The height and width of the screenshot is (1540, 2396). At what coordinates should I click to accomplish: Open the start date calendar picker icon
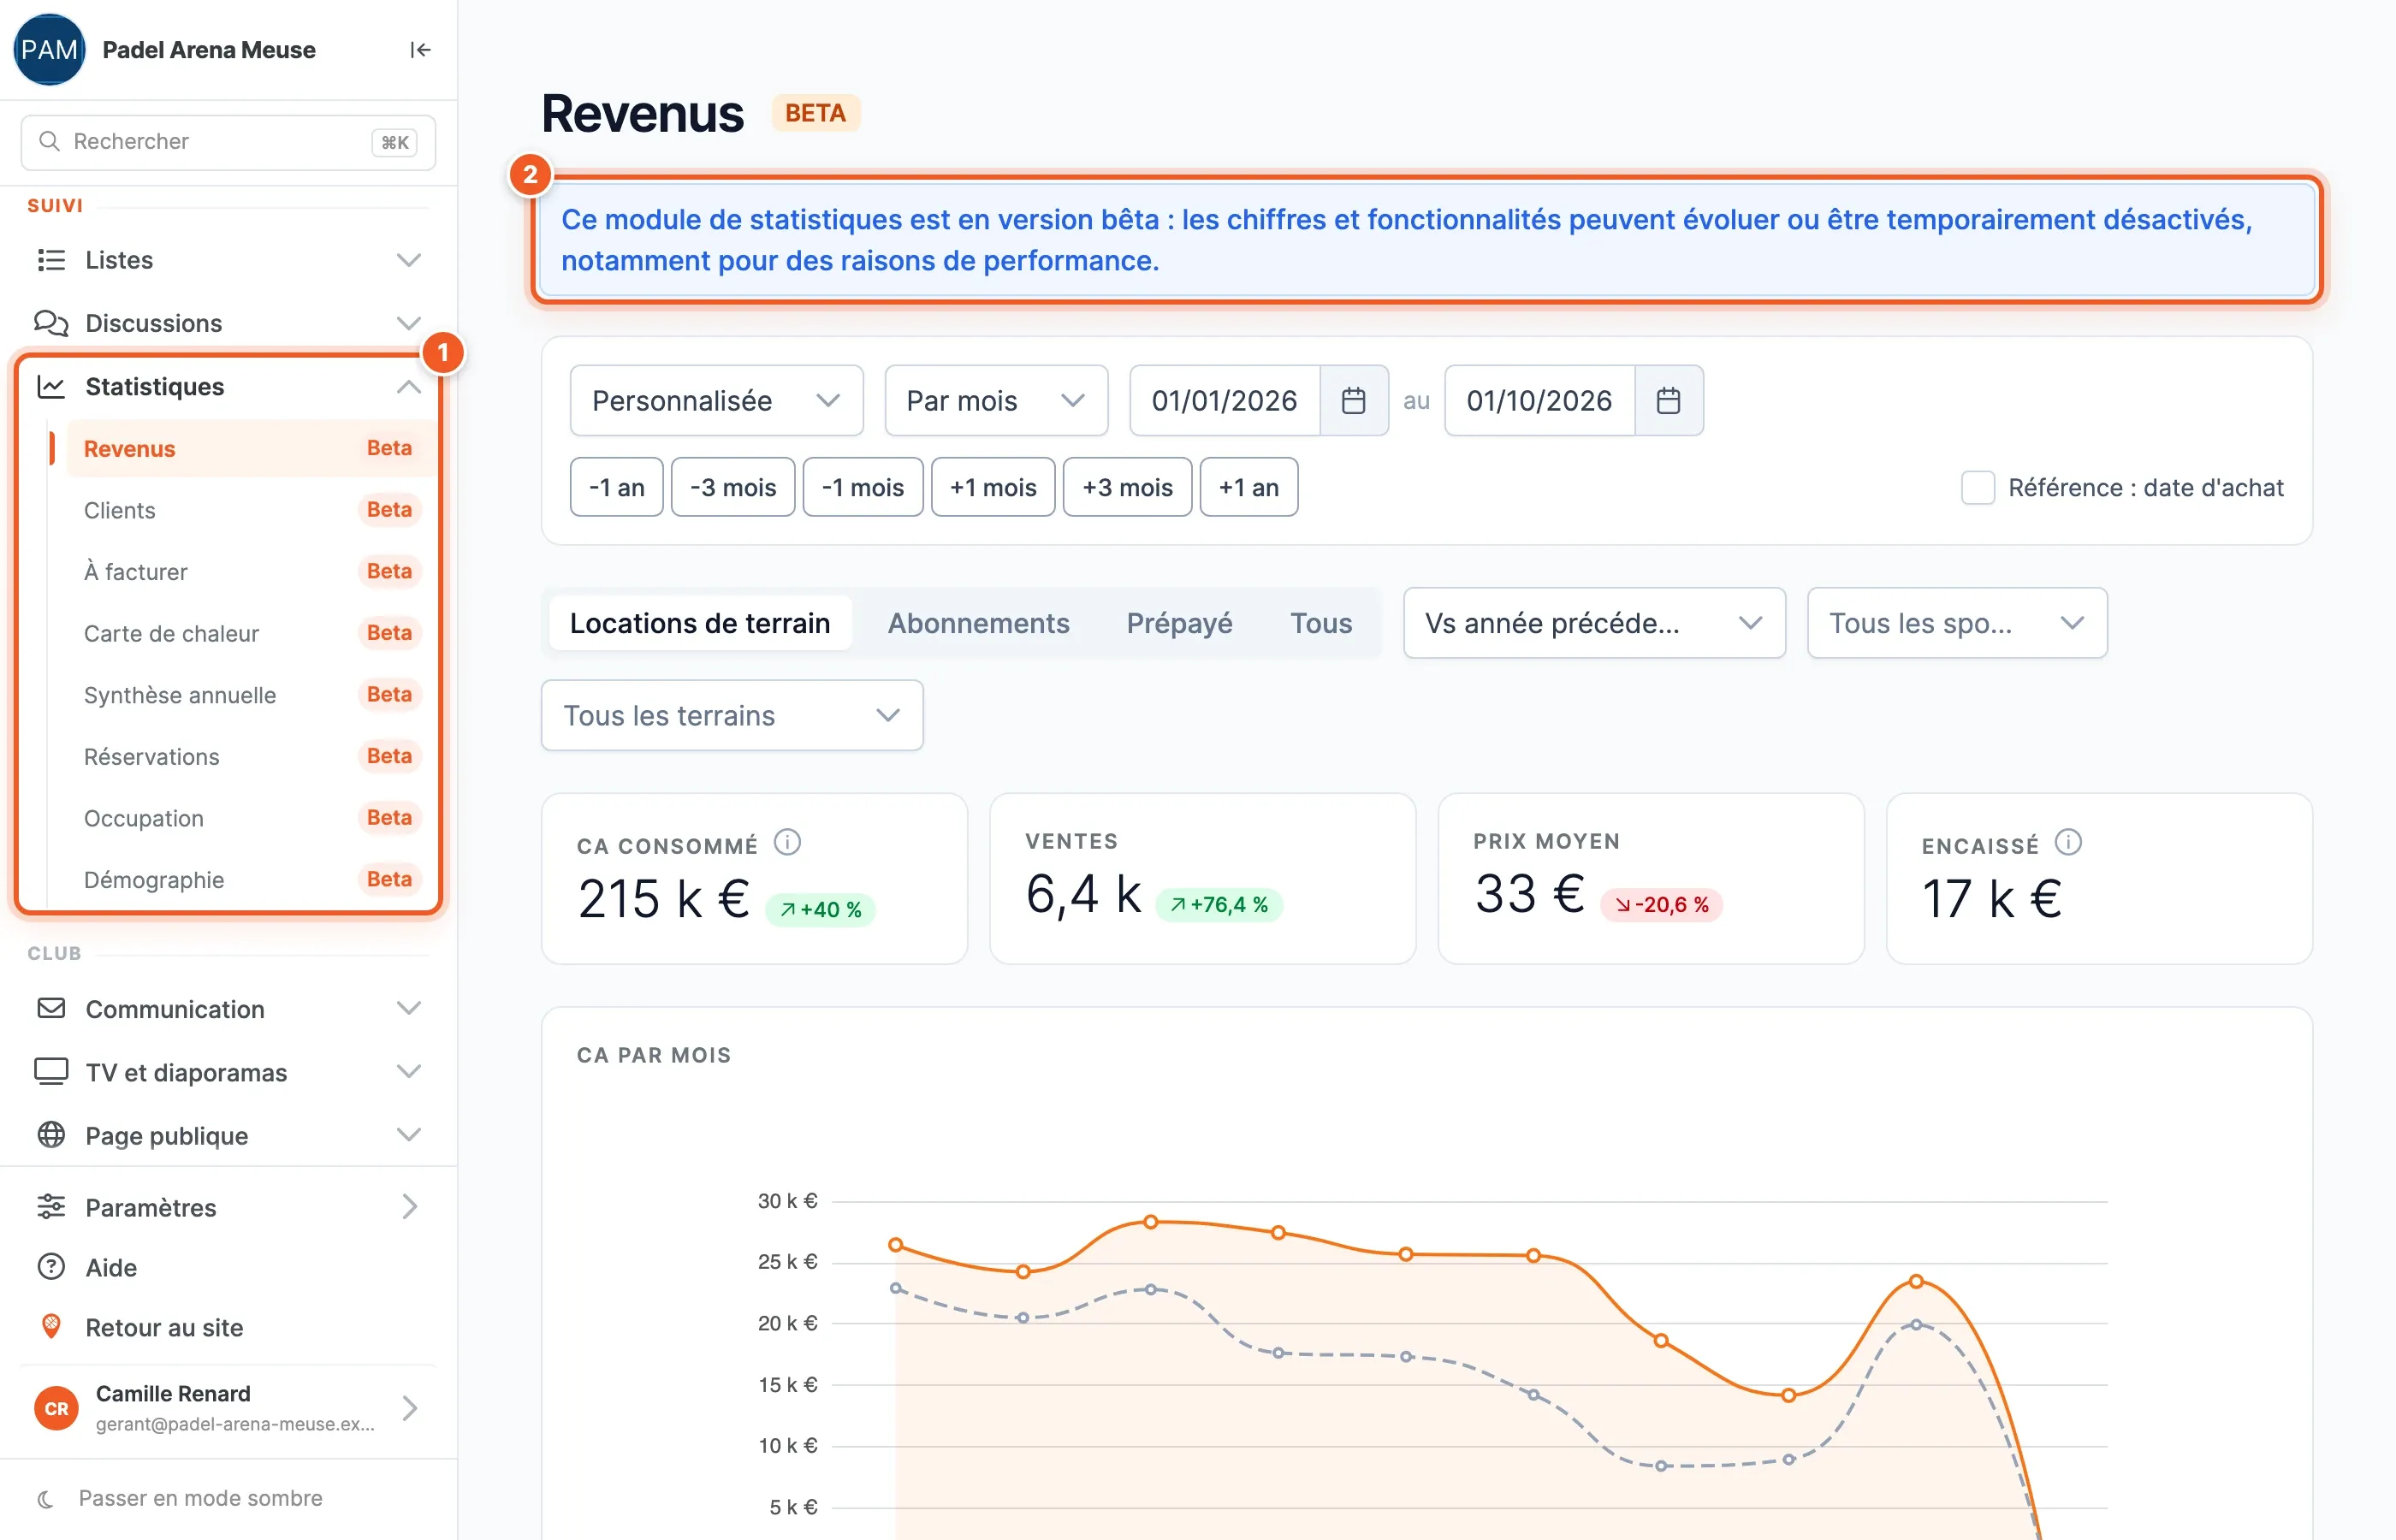[1353, 401]
